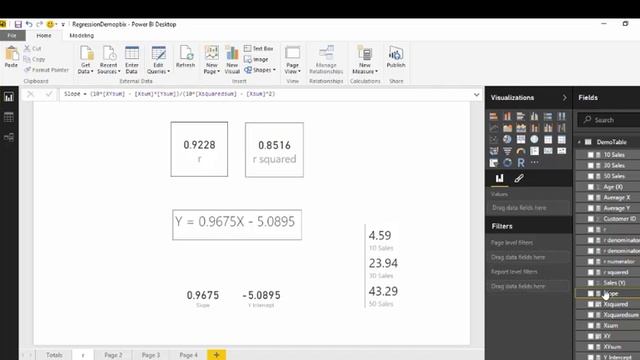Collapse the Visualizations pane with its arrow
The height and width of the screenshot is (360, 640).
click(564, 98)
